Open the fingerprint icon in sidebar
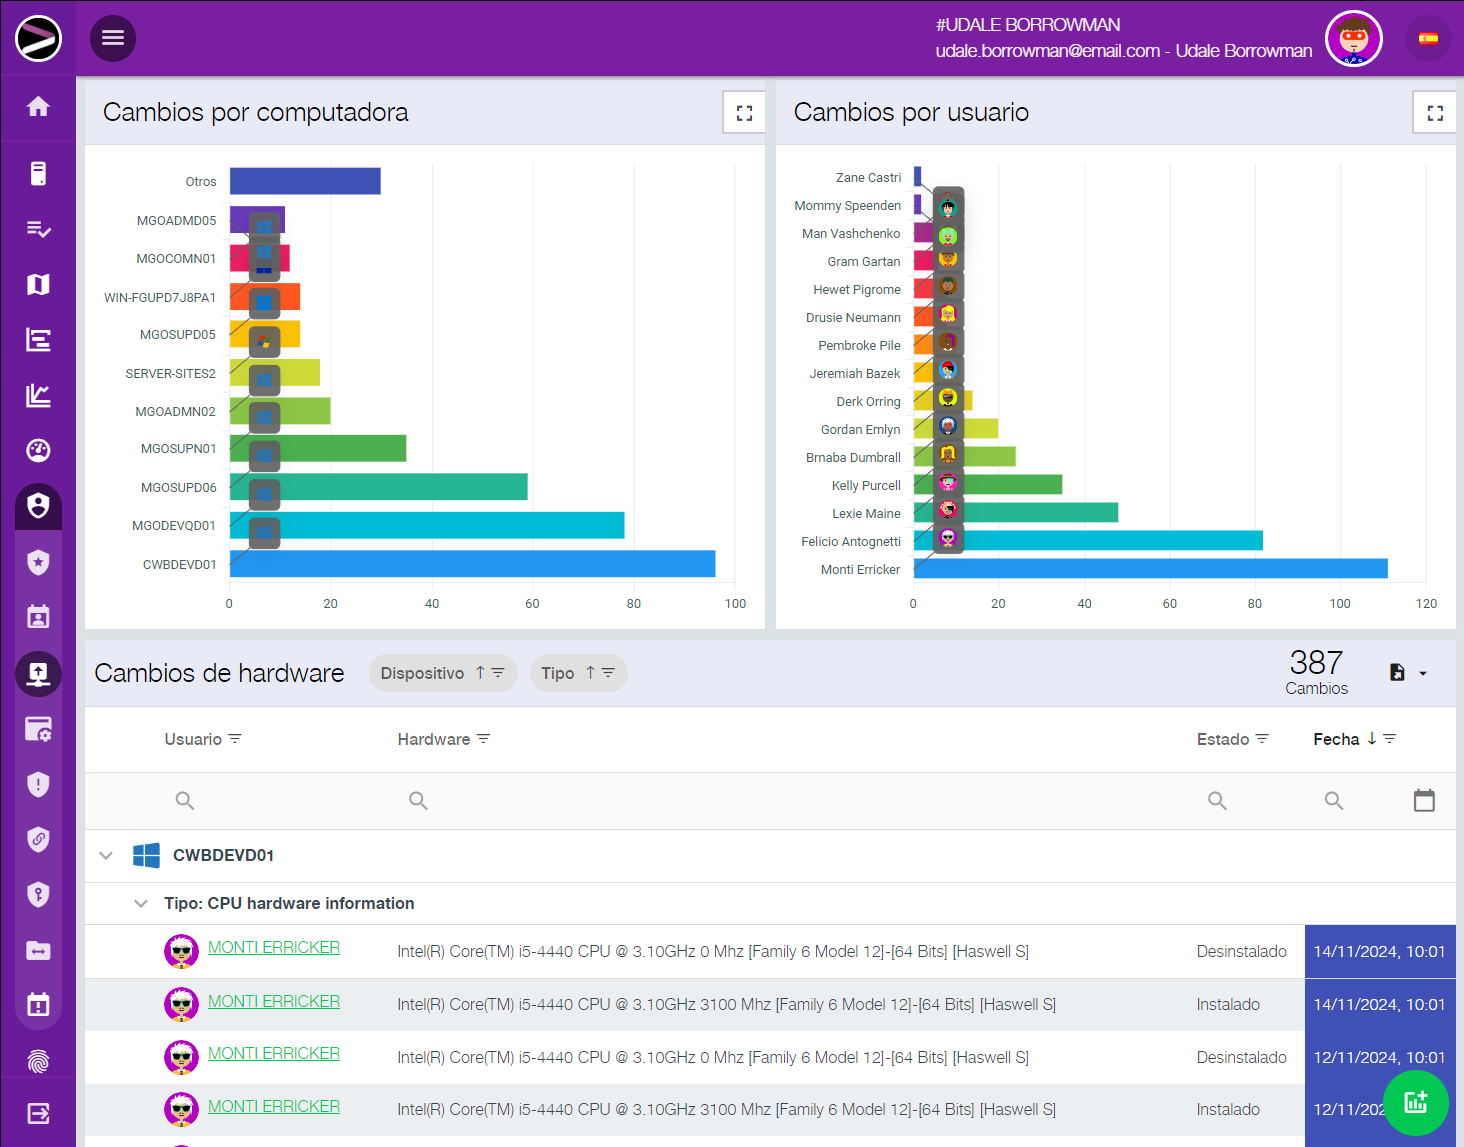 coord(38,1060)
